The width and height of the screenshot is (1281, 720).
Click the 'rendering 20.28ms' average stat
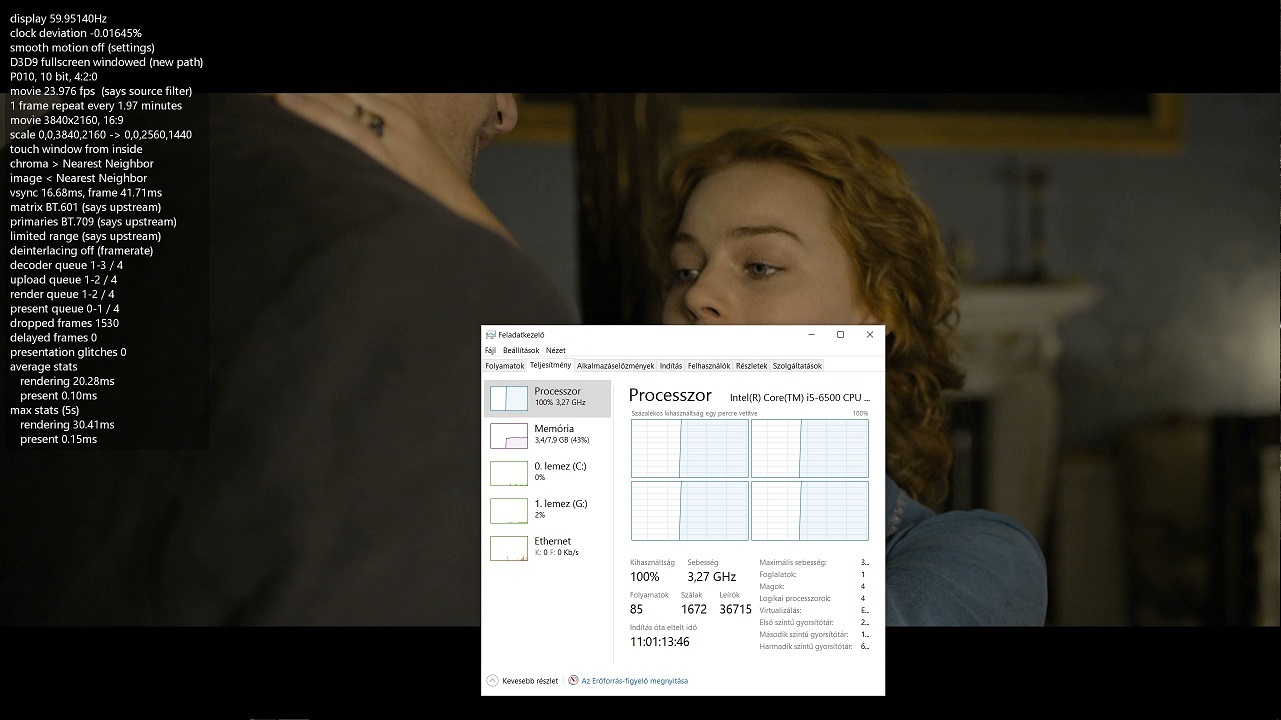pos(67,381)
